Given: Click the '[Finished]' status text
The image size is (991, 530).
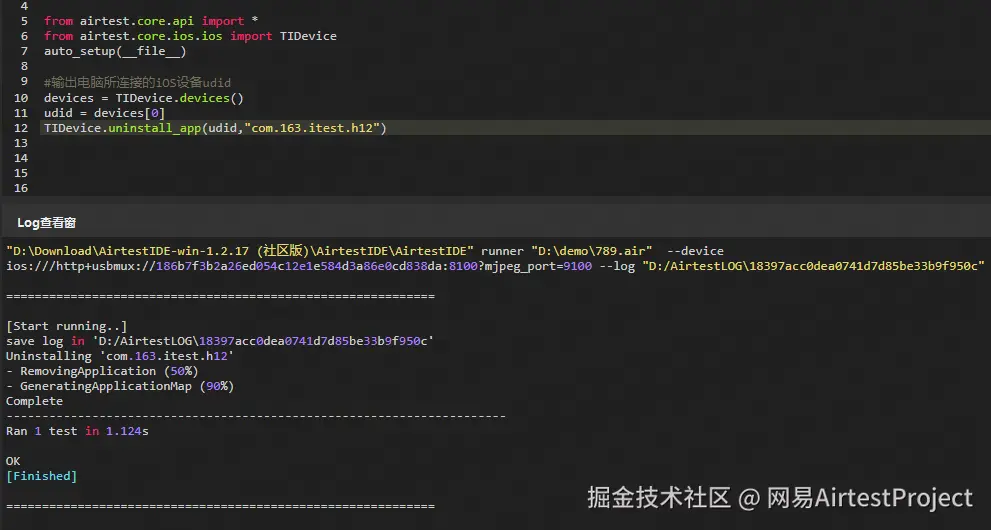Looking at the screenshot, I should coord(42,476).
